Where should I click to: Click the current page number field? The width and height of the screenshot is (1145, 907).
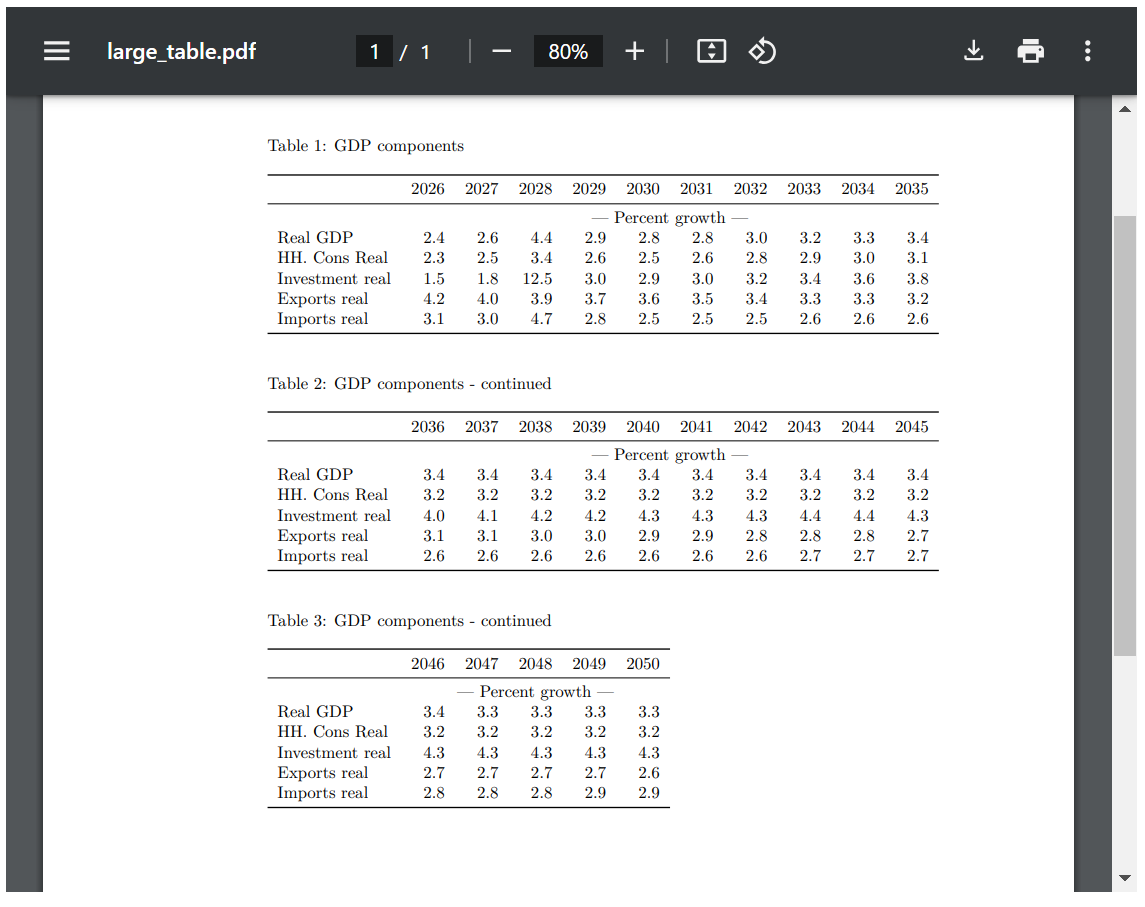tap(375, 51)
